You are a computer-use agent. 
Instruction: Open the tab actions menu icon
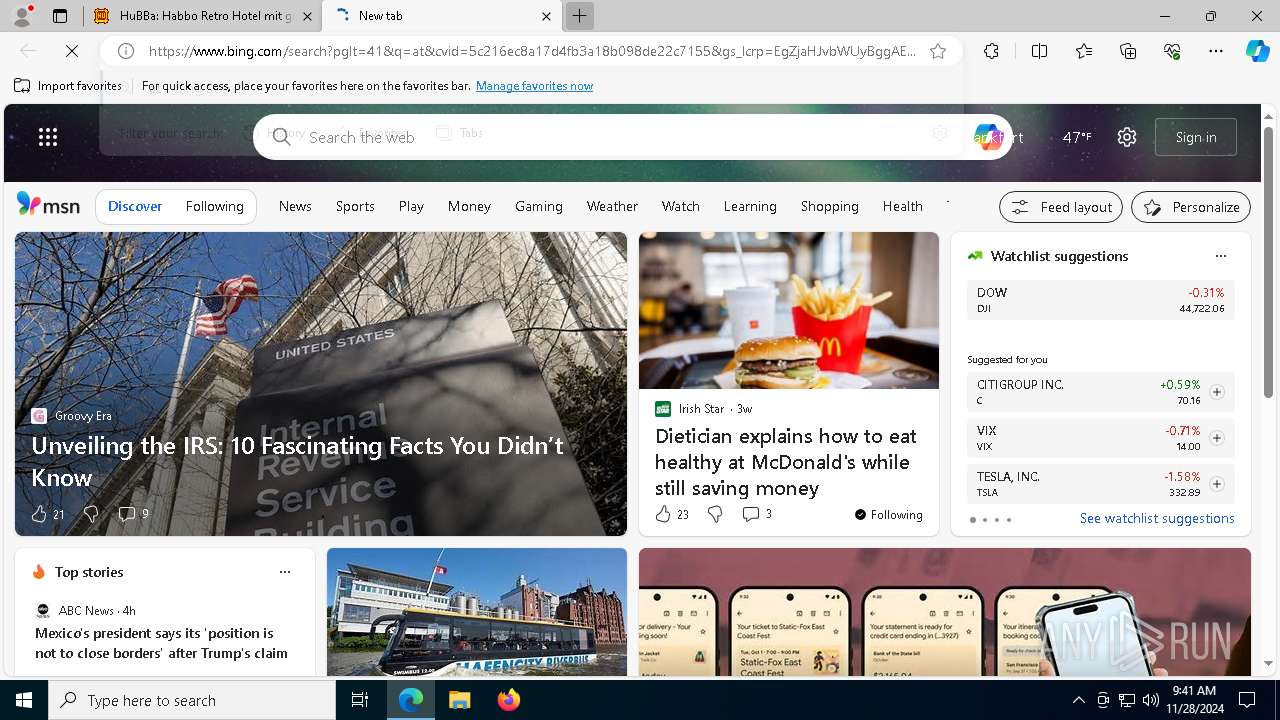click(x=60, y=16)
